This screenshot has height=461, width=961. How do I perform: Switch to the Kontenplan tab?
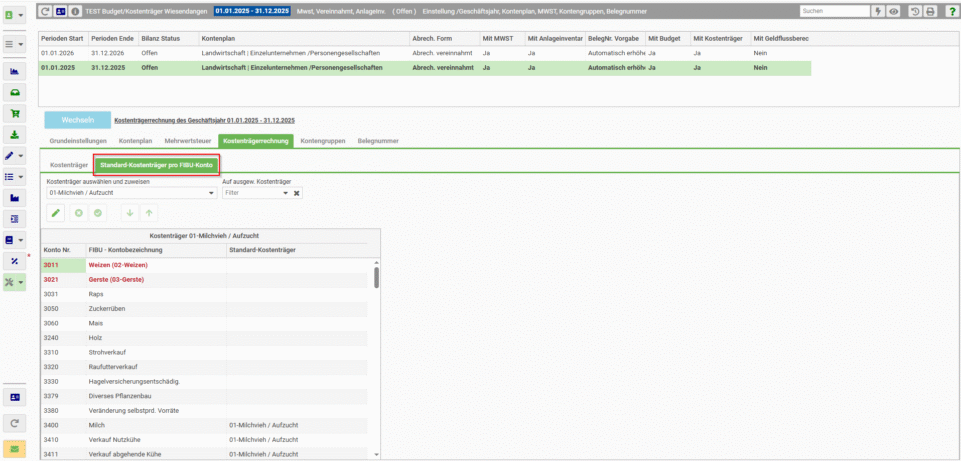pos(135,141)
